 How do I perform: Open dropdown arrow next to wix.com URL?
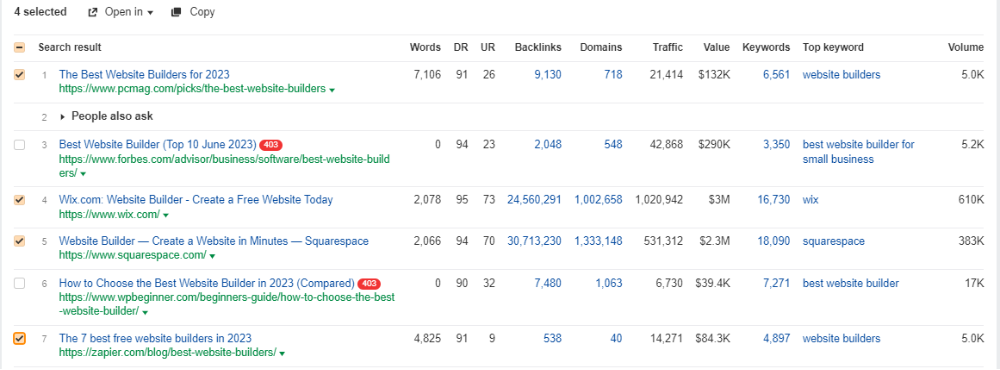[166, 216]
